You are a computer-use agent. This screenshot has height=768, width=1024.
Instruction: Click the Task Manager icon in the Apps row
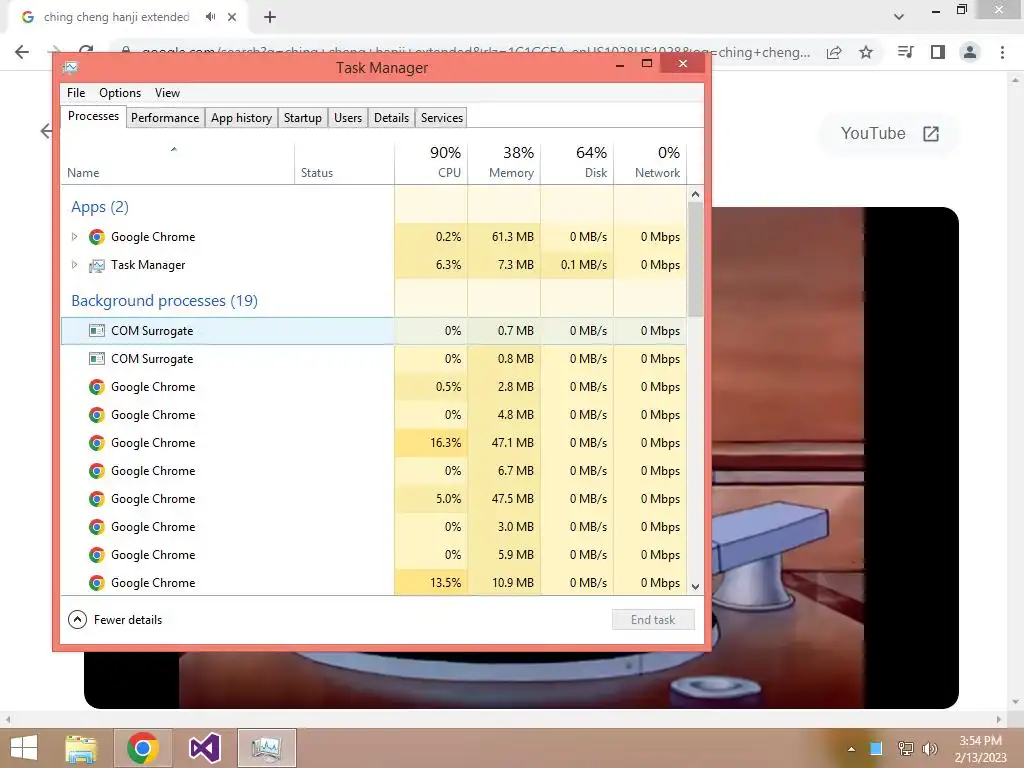point(97,265)
